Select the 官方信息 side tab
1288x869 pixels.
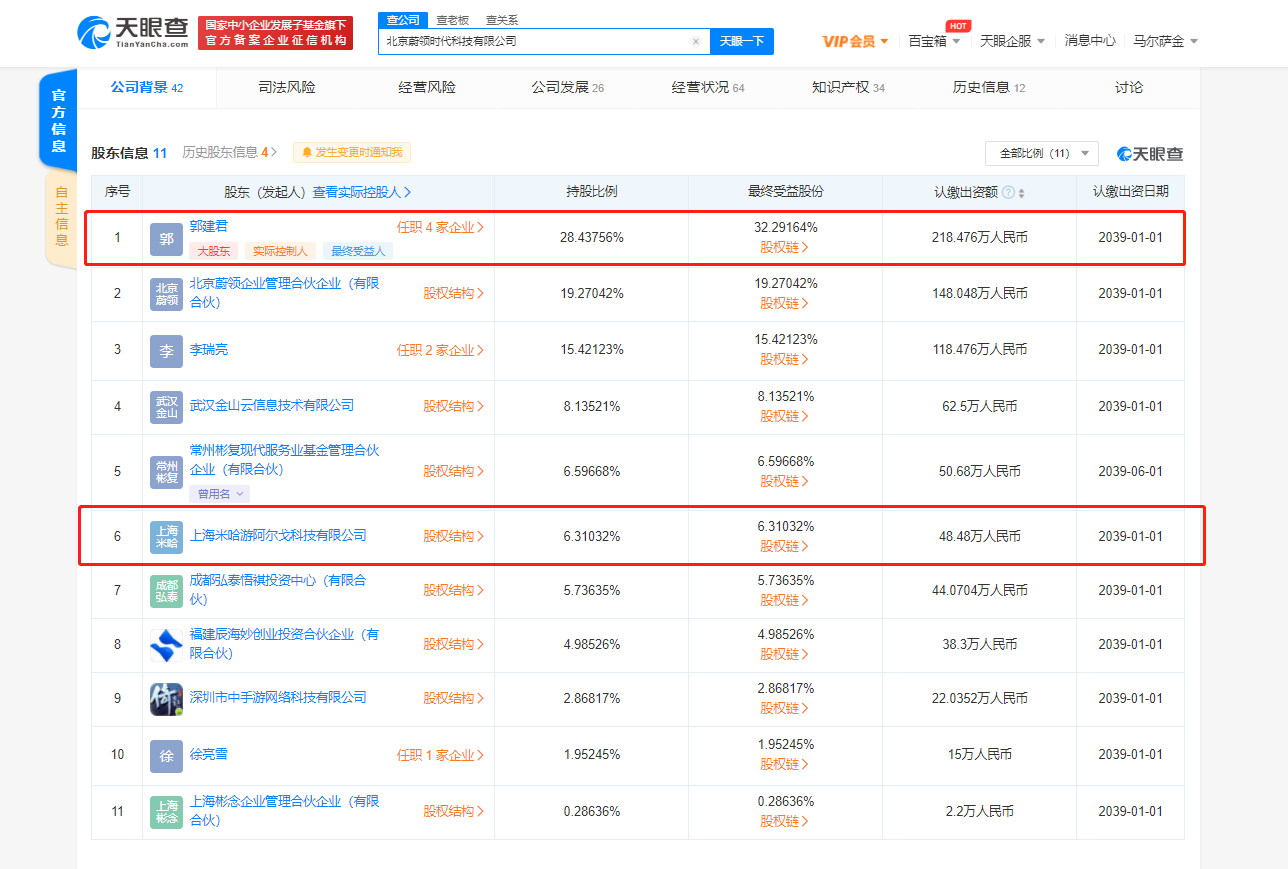59,121
